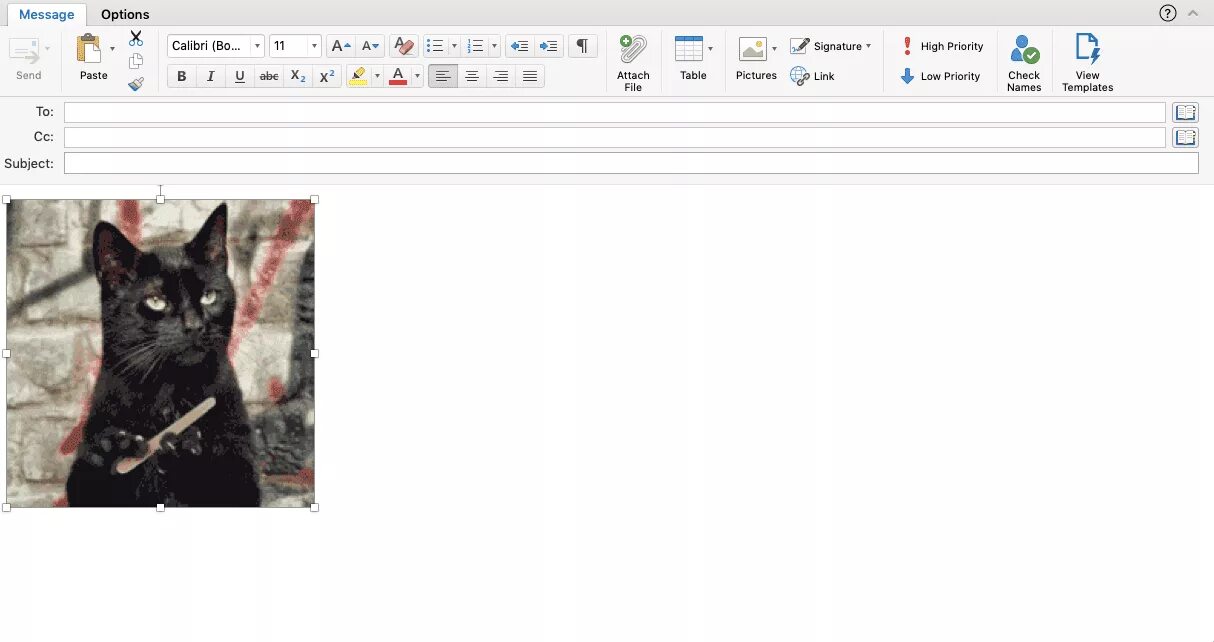Decrease indent
Screen dimensions: 1214x642
pos(519,46)
